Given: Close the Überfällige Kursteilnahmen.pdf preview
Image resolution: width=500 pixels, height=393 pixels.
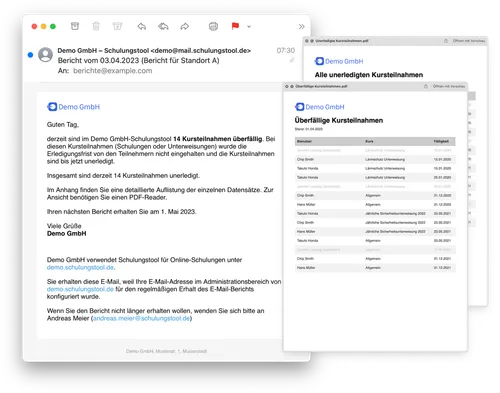Looking at the screenshot, I should click(286, 86).
